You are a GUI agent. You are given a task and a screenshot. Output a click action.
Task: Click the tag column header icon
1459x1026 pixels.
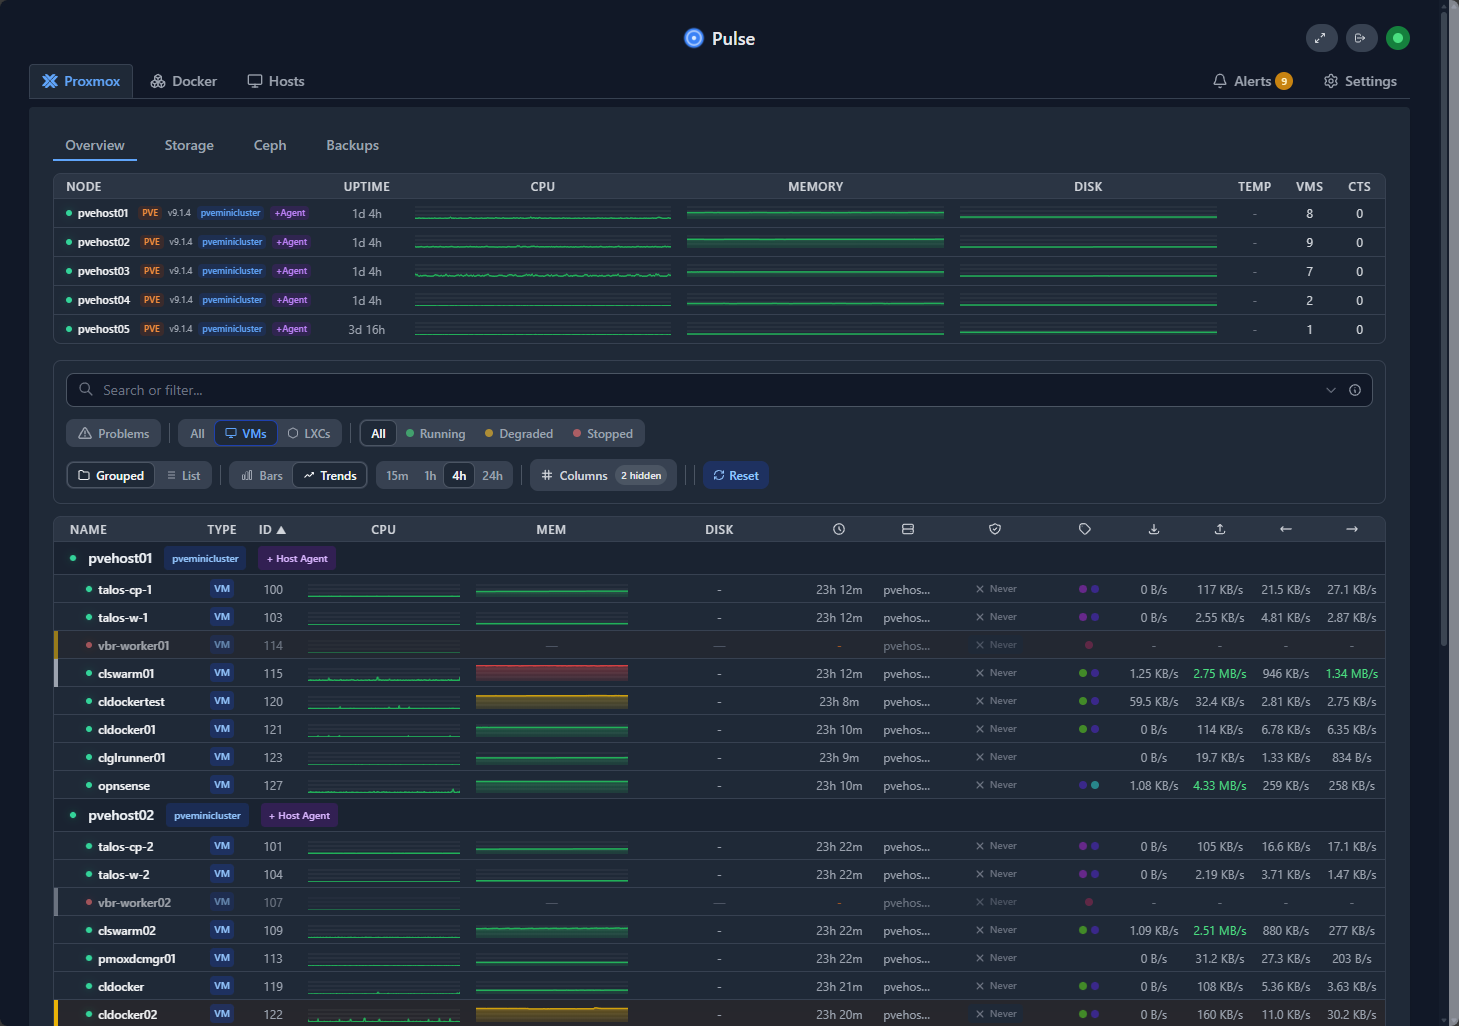tap(1085, 528)
